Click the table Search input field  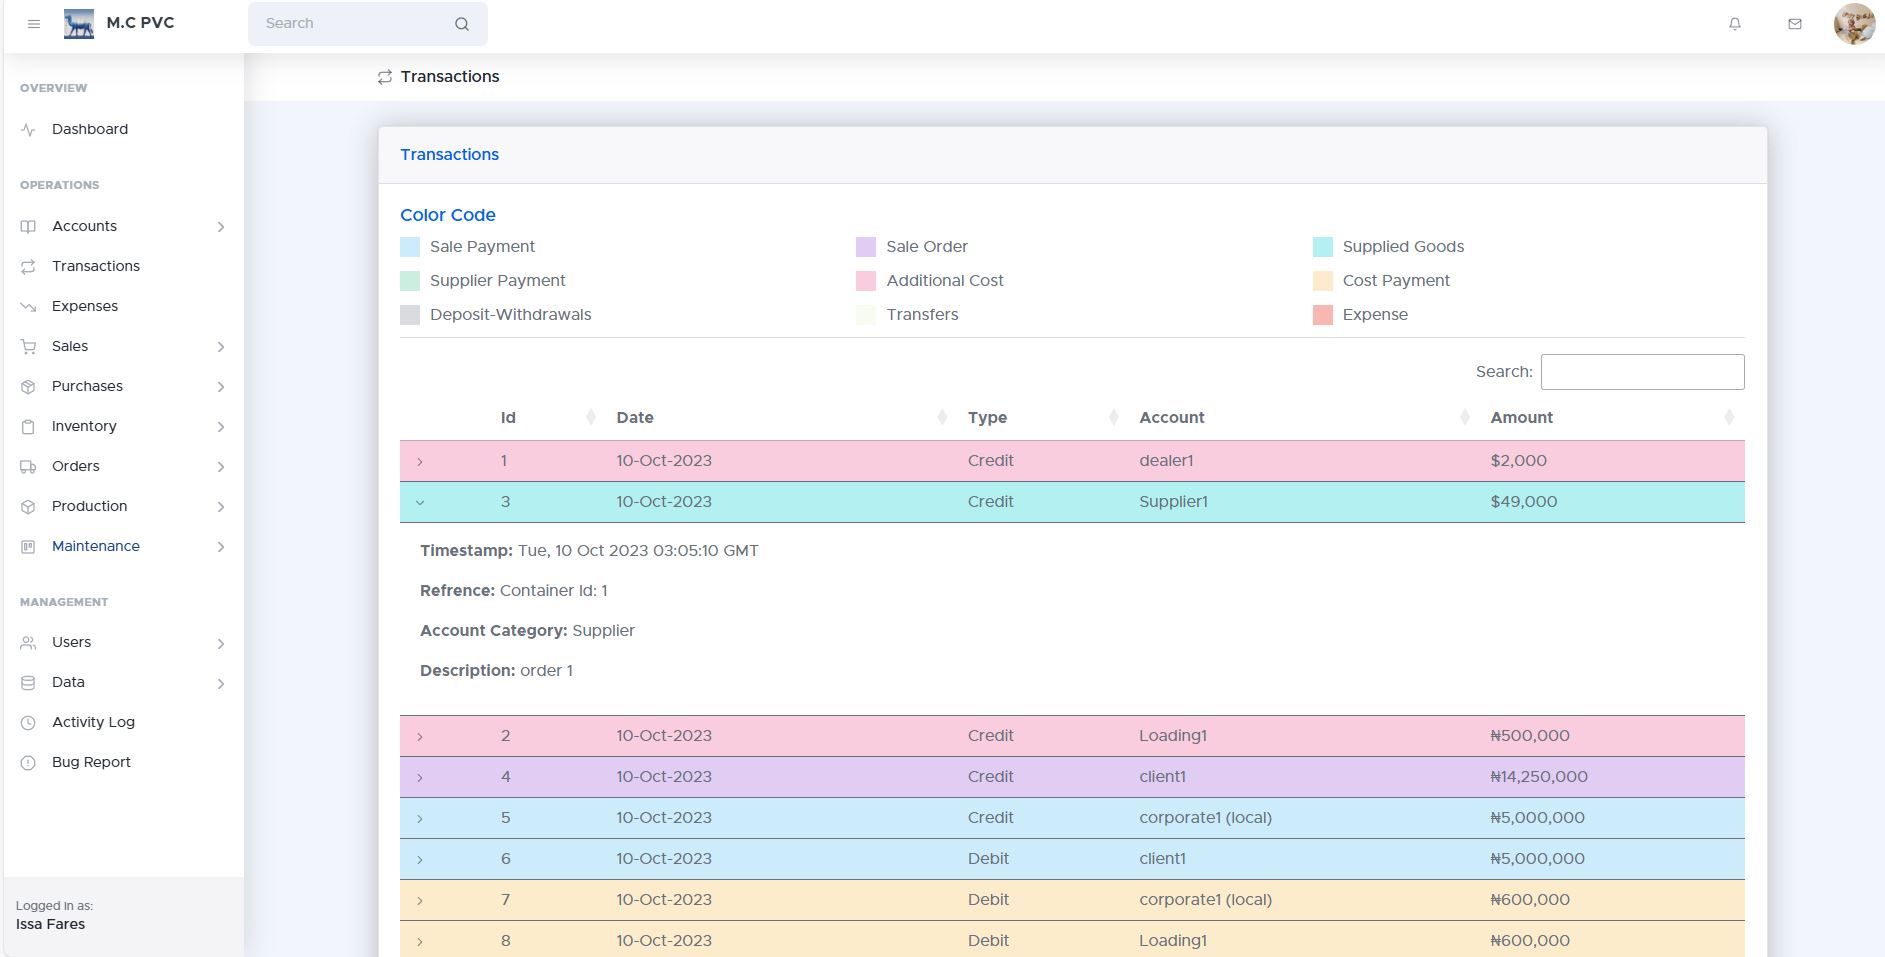click(x=1642, y=372)
